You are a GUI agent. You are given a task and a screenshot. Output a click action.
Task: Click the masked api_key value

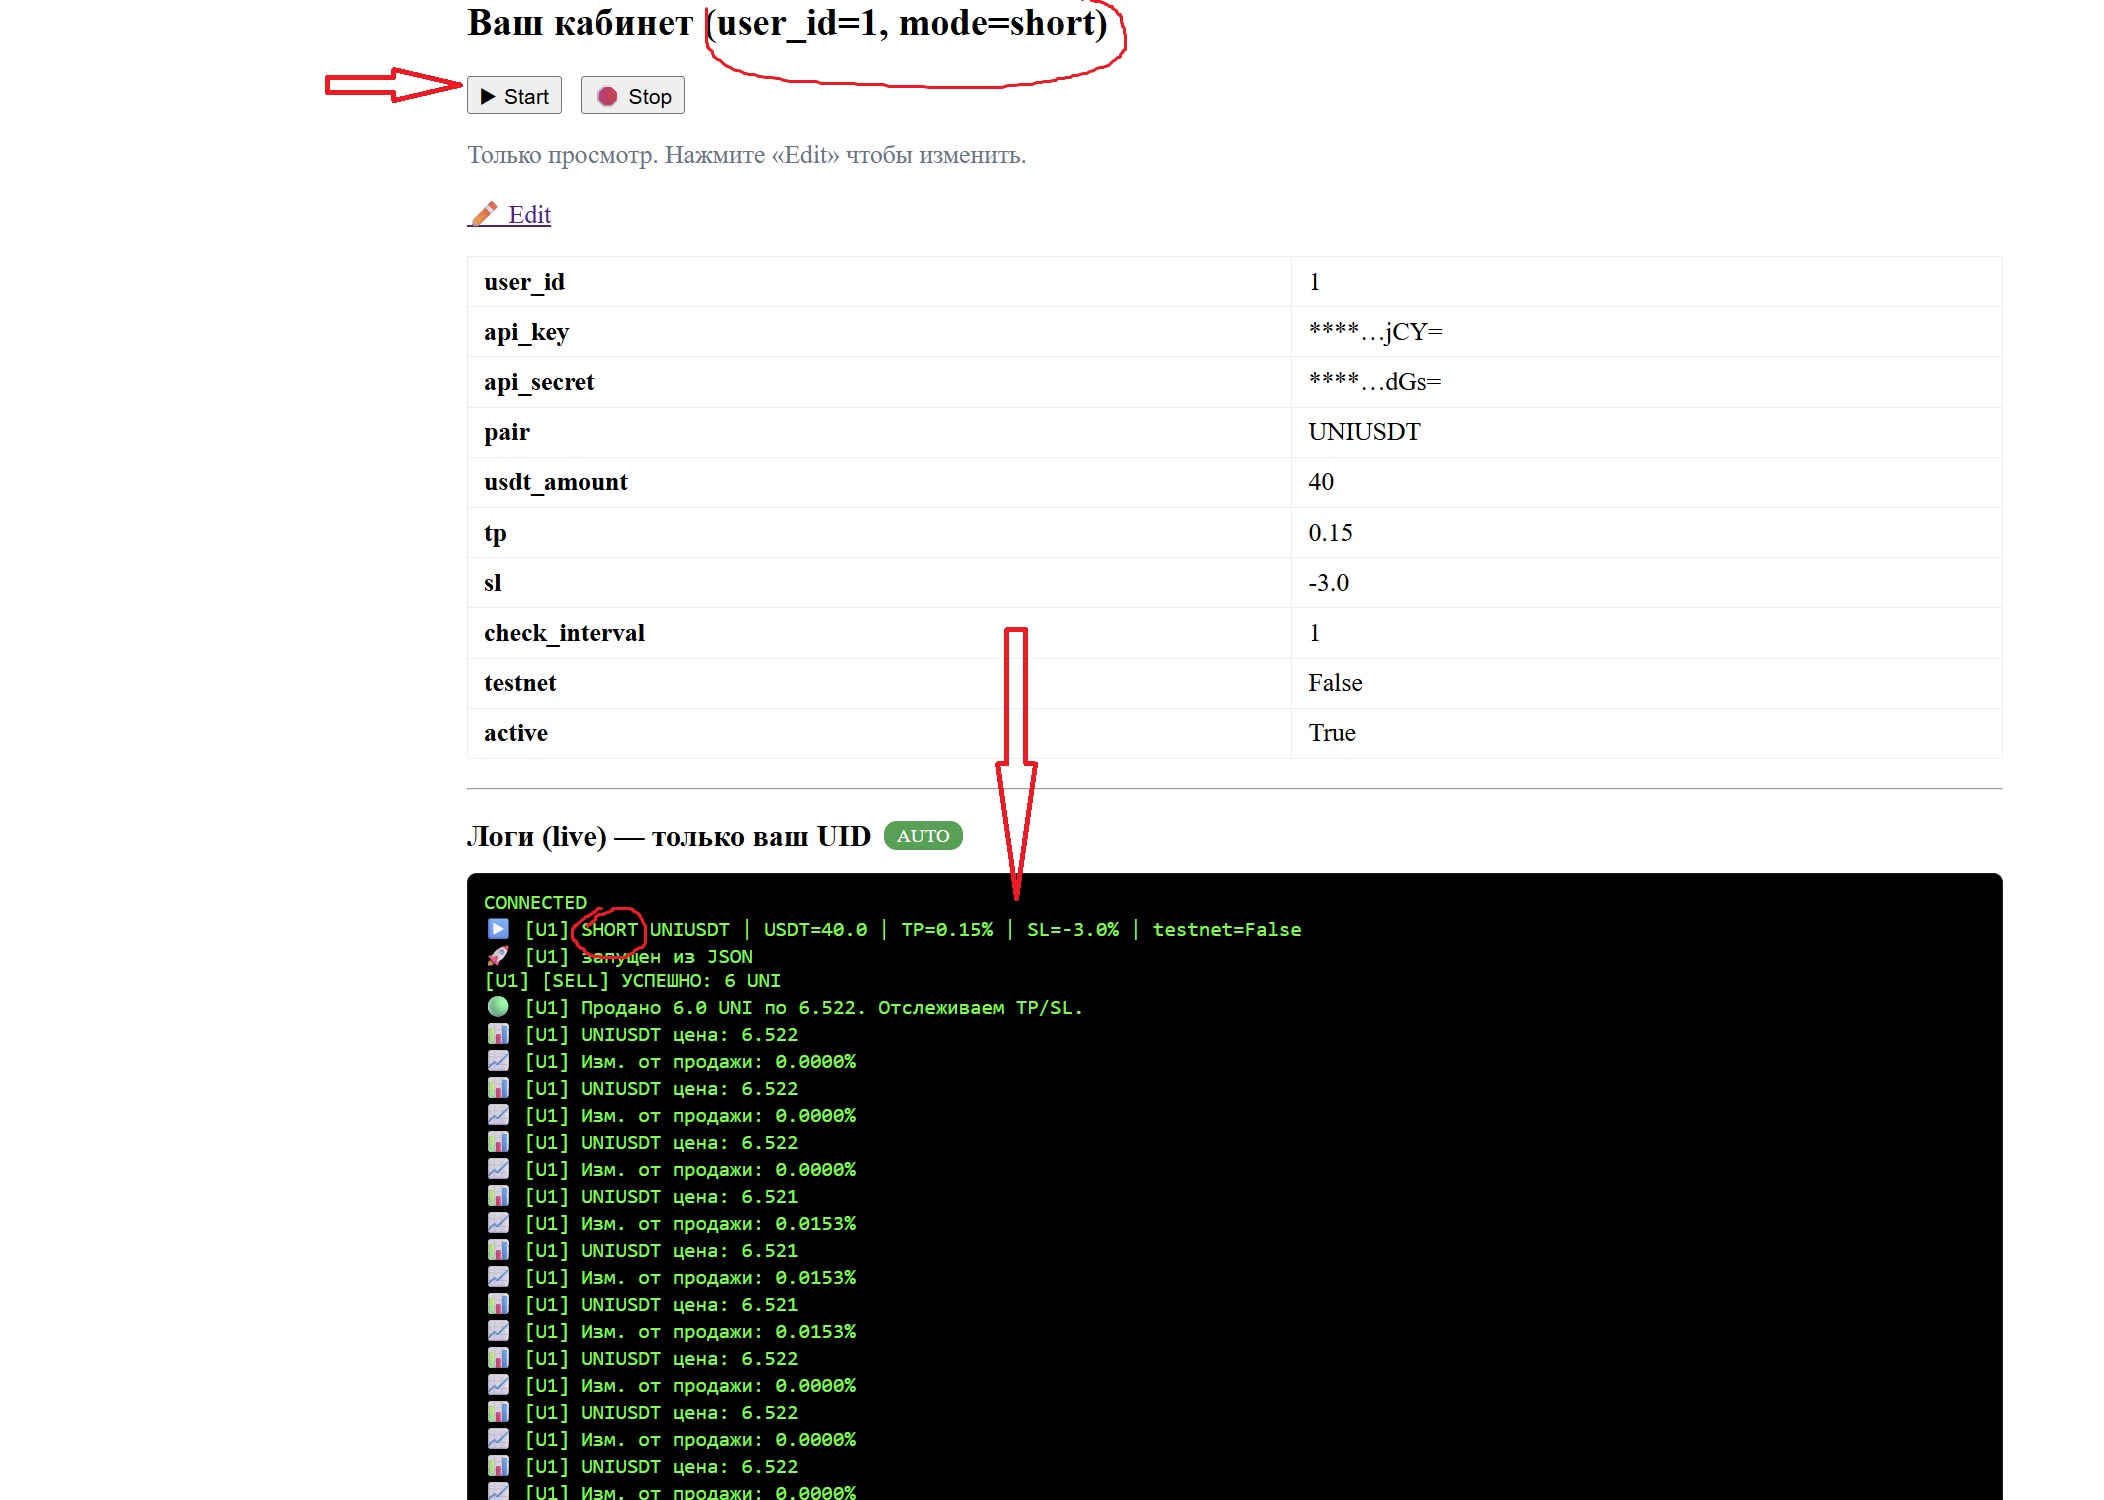(1375, 332)
